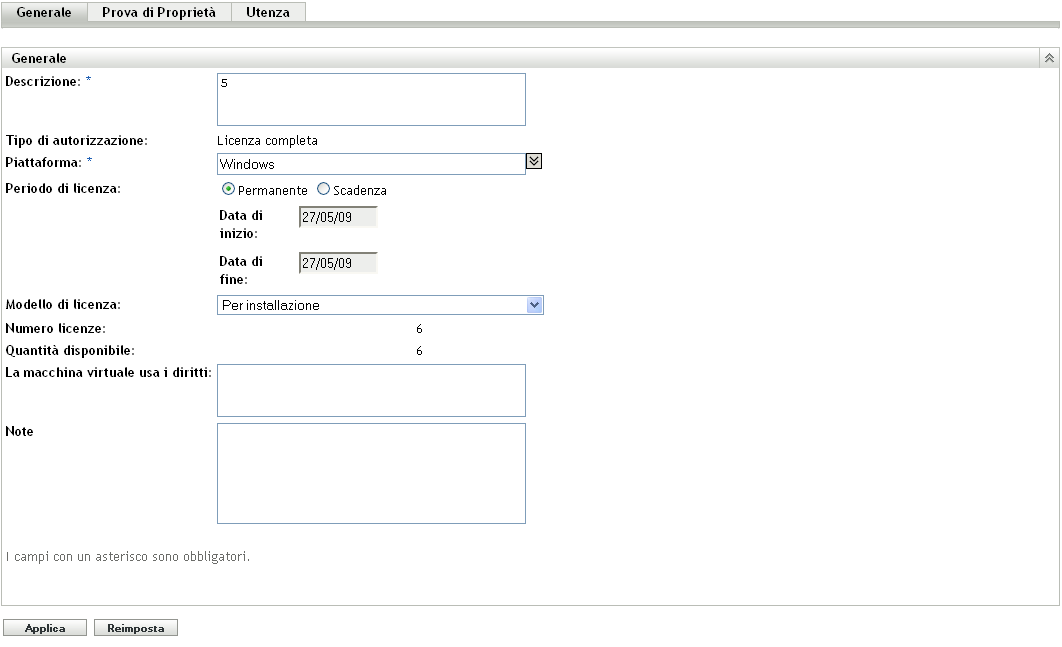Image resolution: width=1062 pixels, height=647 pixels.
Task: Click the Applica button
Action: coord(45,628)
